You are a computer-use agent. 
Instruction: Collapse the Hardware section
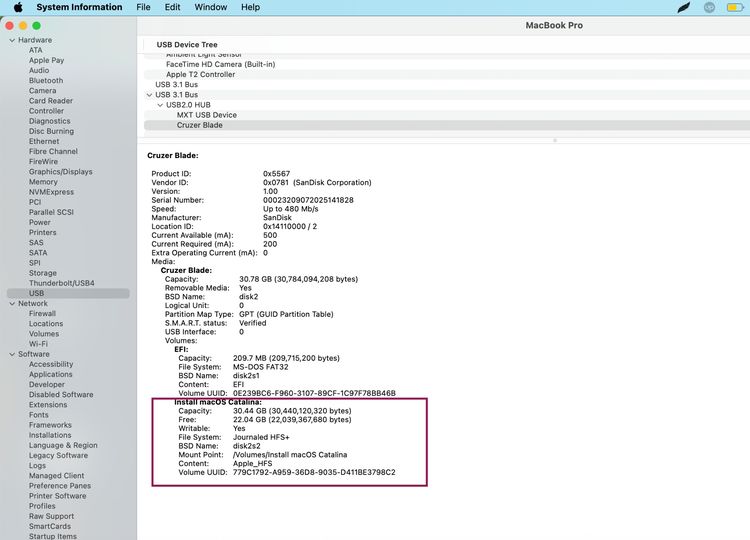[12, 40]
